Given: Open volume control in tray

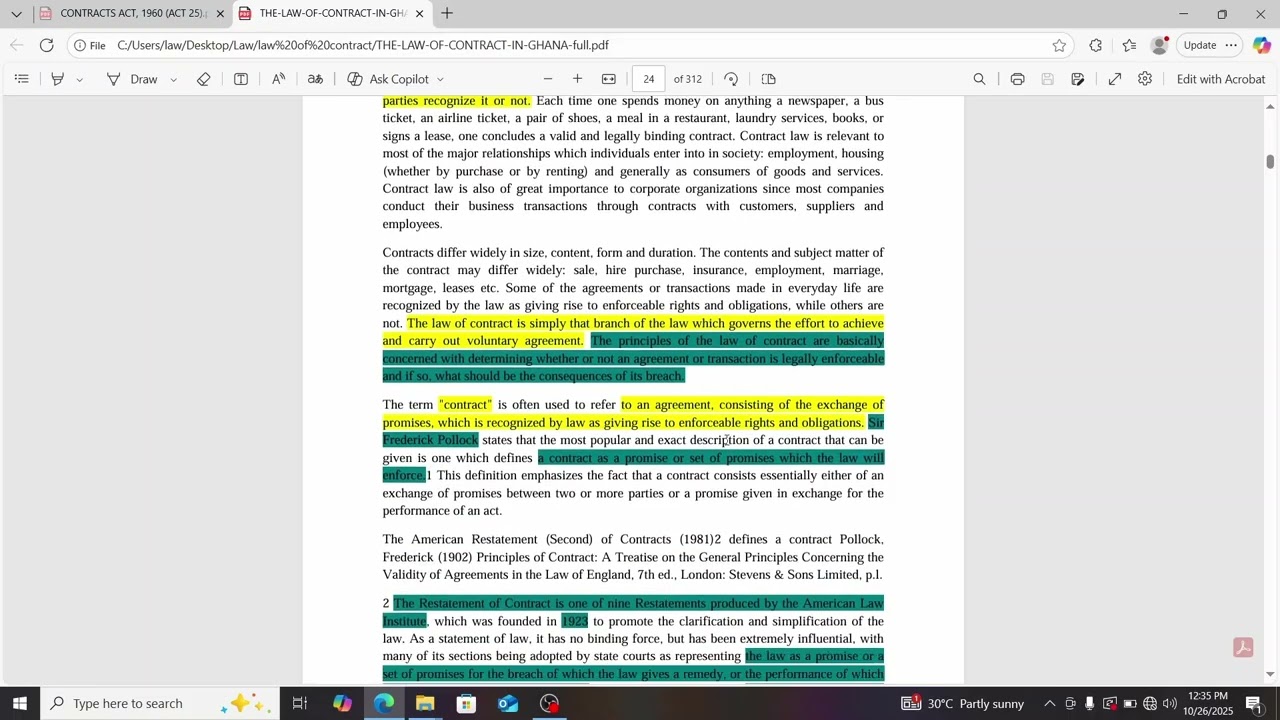Looking at the screenshot, I should tap(1171, 703).
